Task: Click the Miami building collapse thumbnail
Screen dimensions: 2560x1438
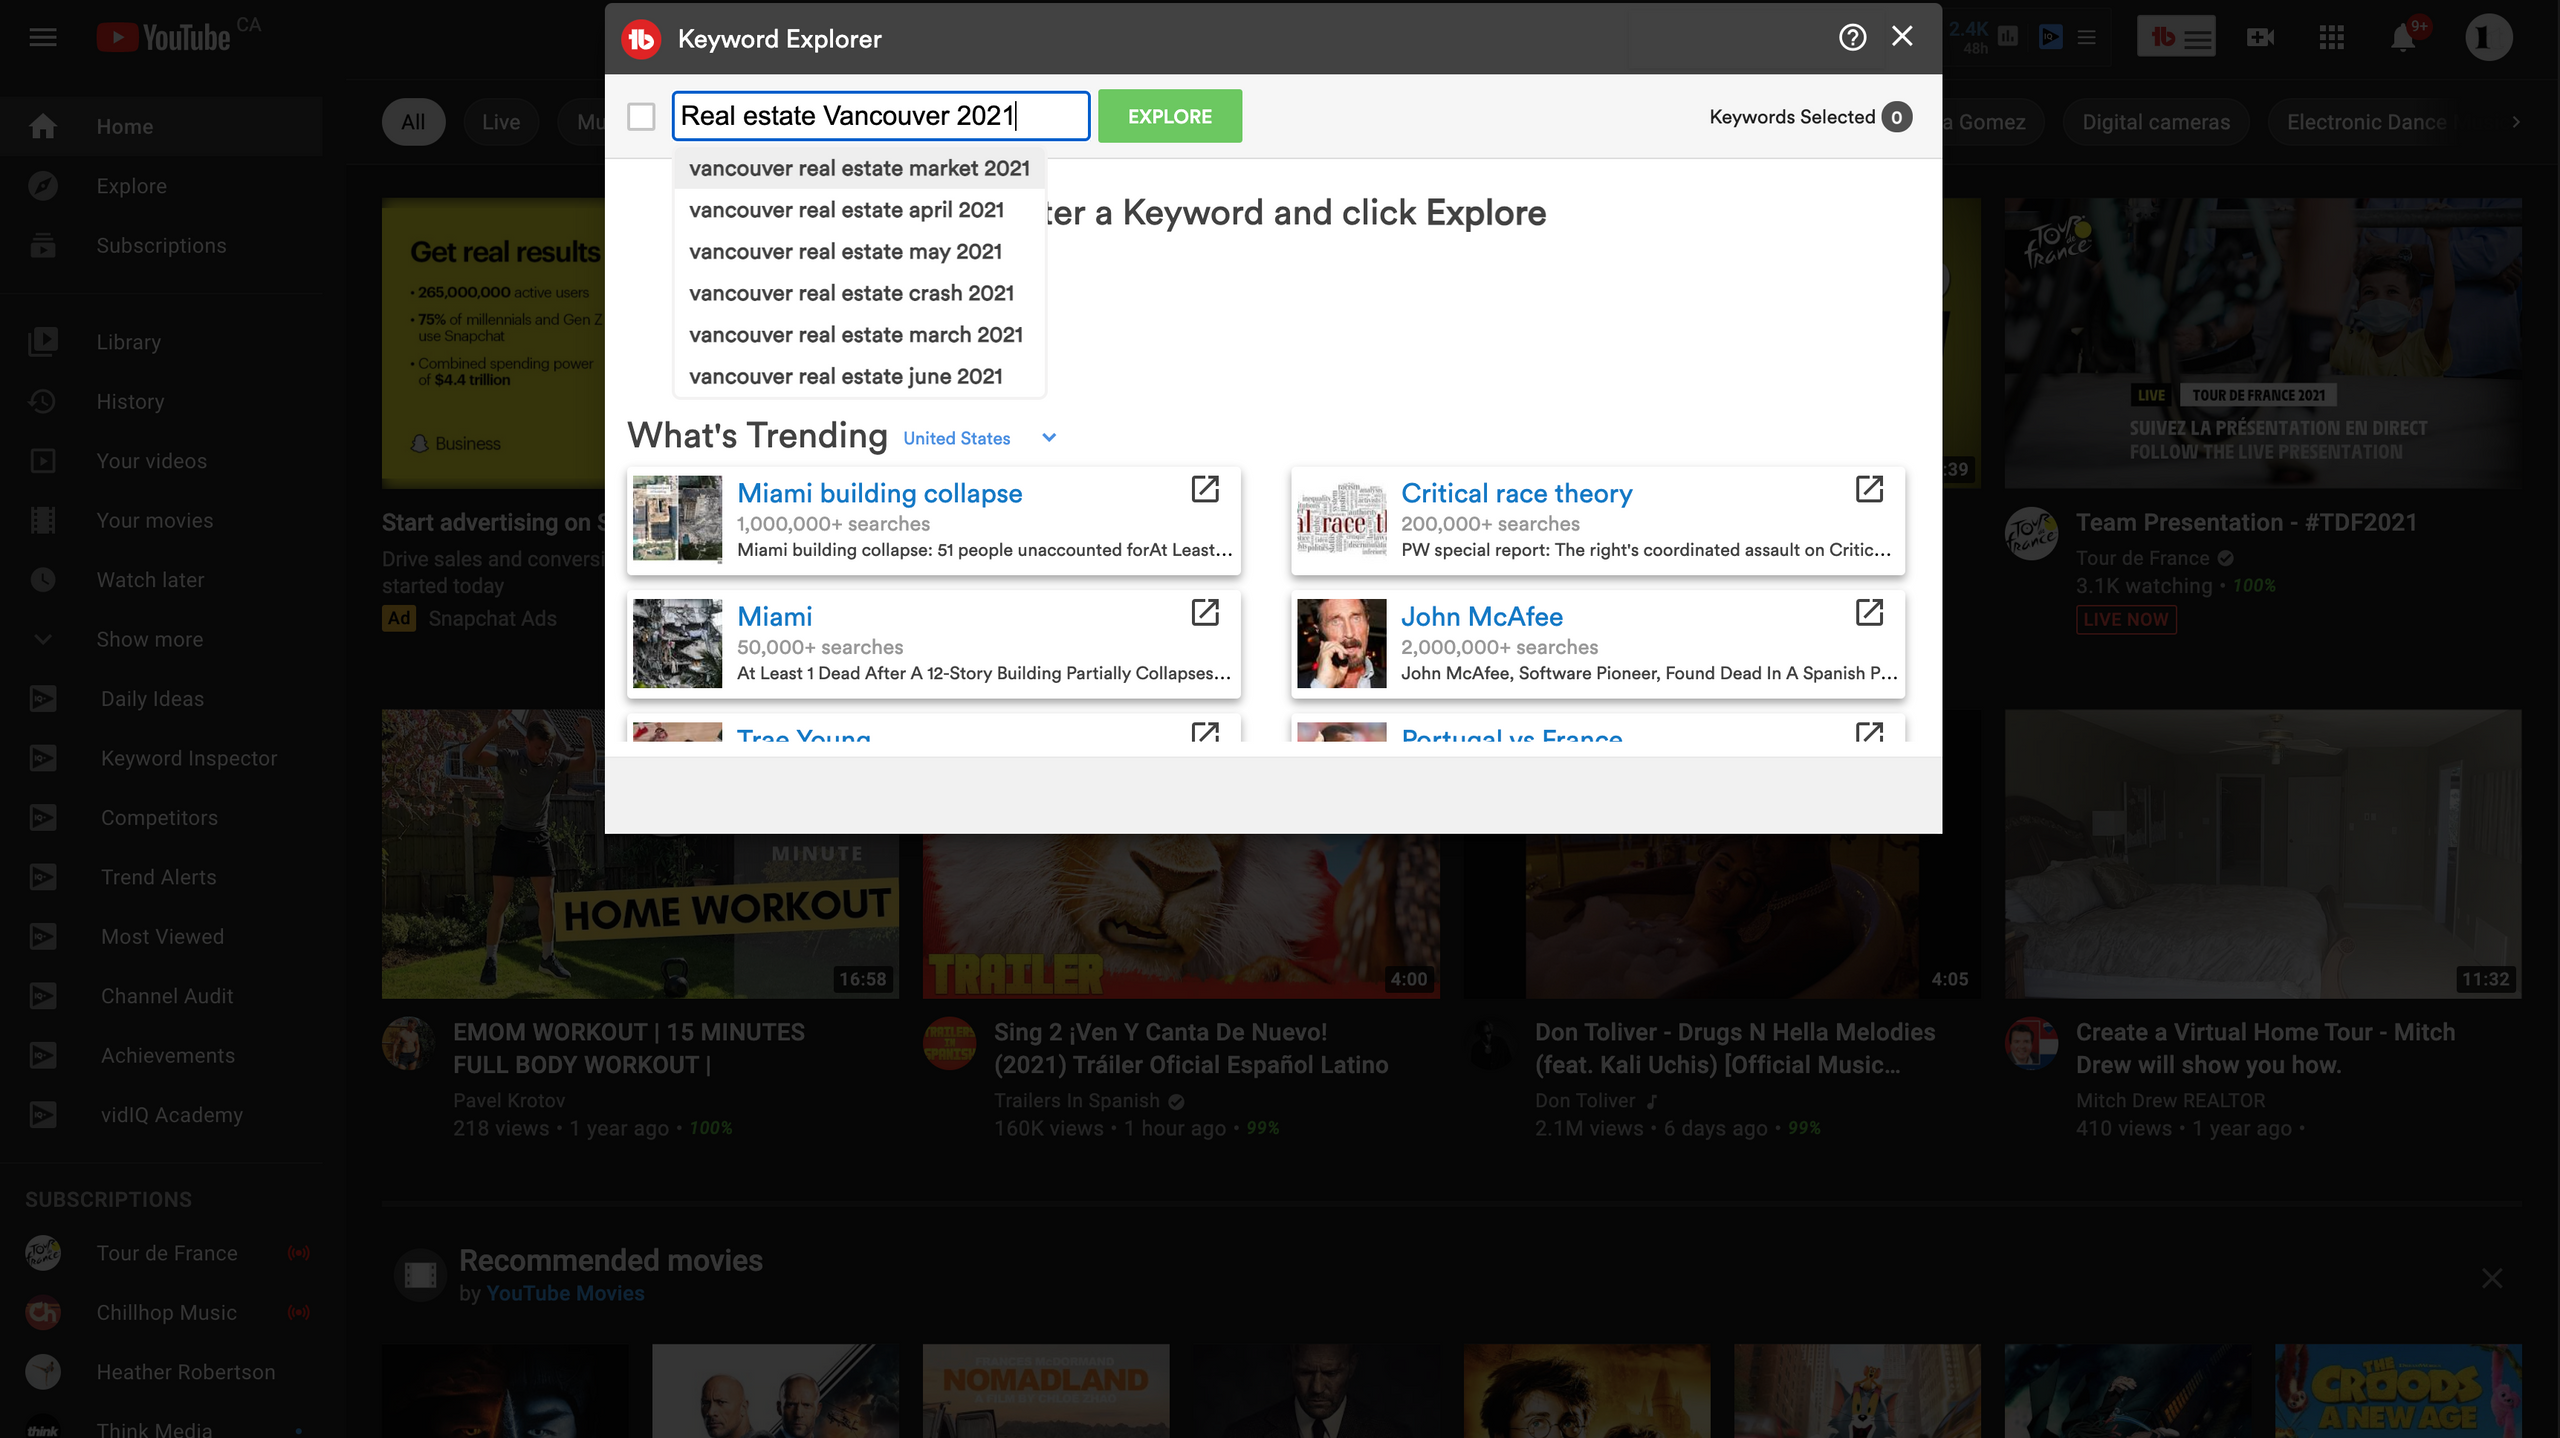Action: coord(677,518)
